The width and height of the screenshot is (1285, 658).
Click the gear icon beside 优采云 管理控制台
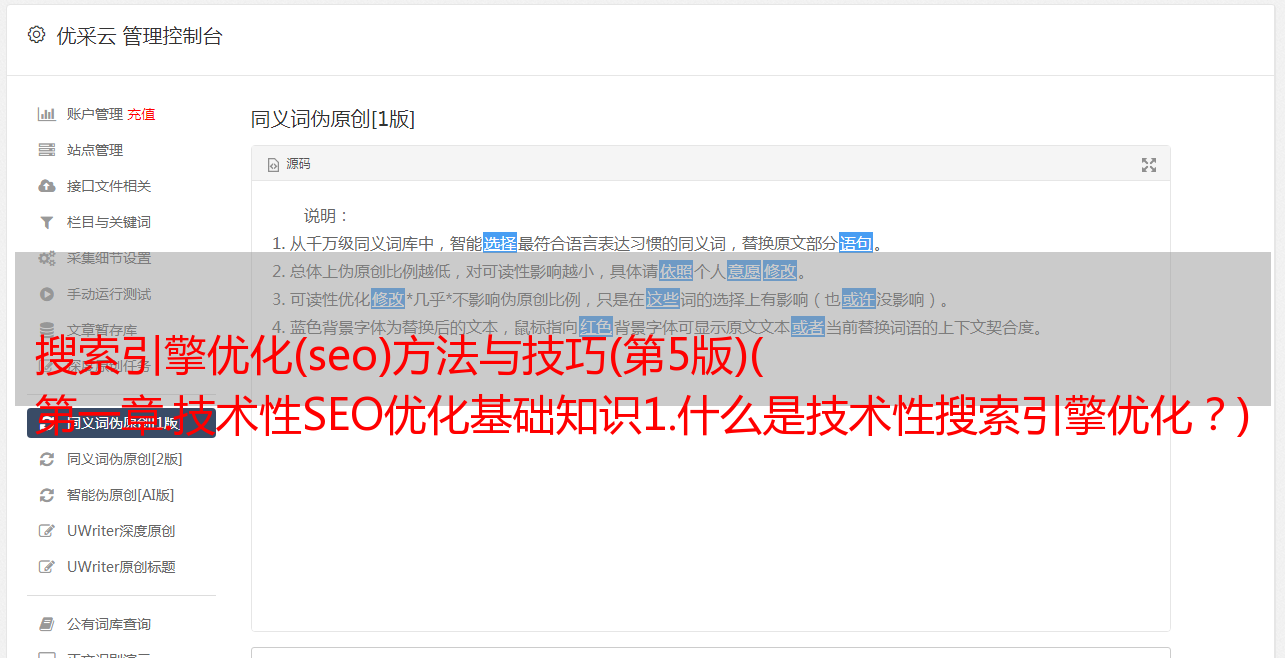(x=37, y=35)
